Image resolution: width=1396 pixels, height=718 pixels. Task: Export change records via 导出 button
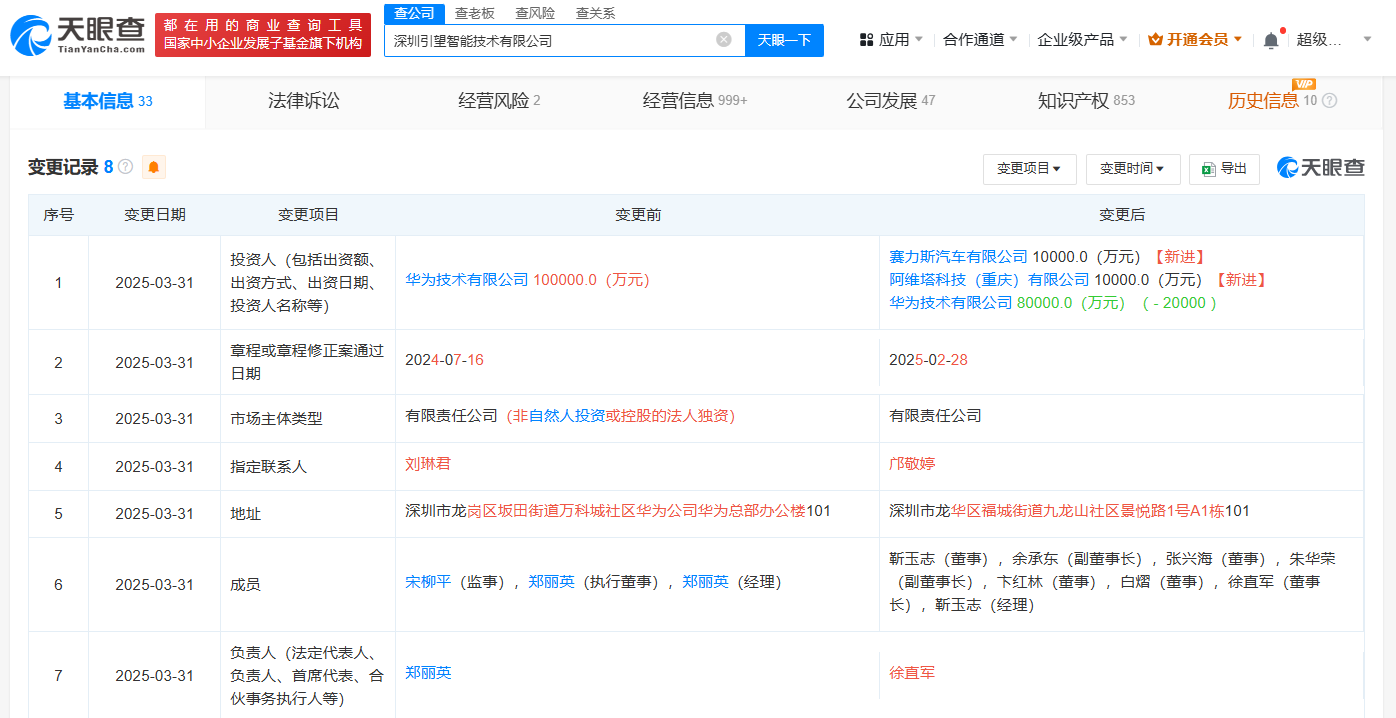(x=1224, y=169)
